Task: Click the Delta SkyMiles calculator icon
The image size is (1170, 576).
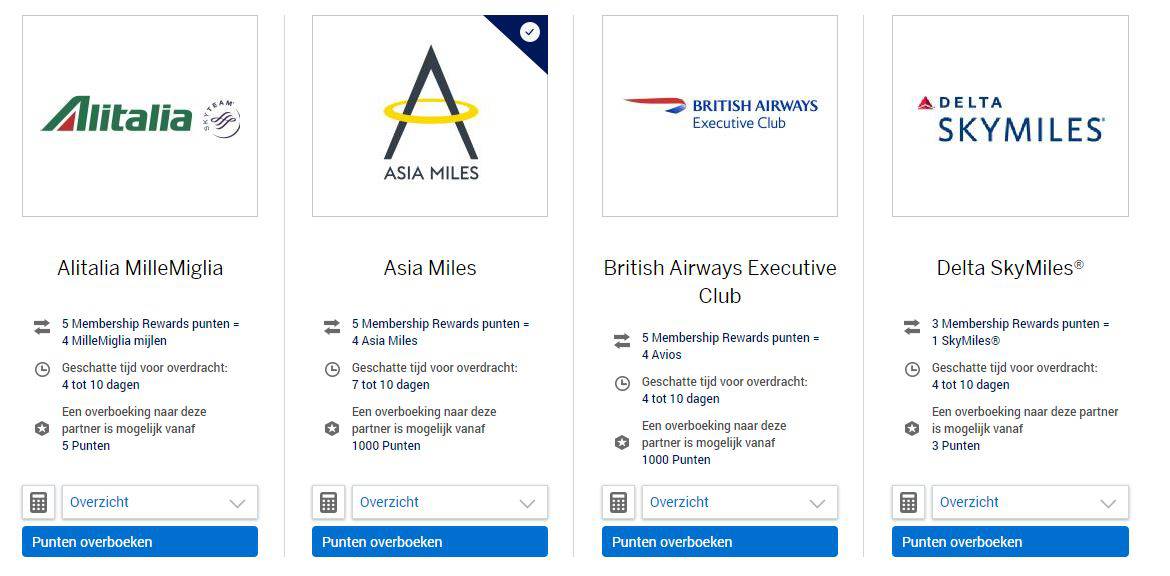Action: pos(909,502)
